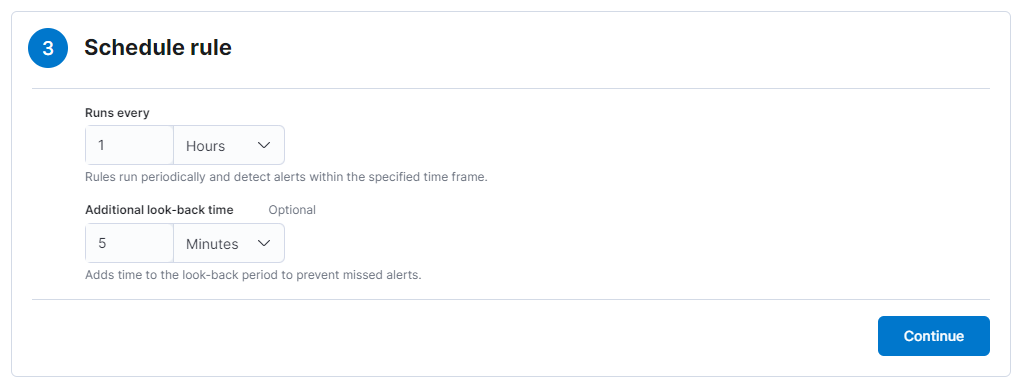Place cursor after value 5 in look-back field
1019x388 pixels.
click(x=107, y=243)
